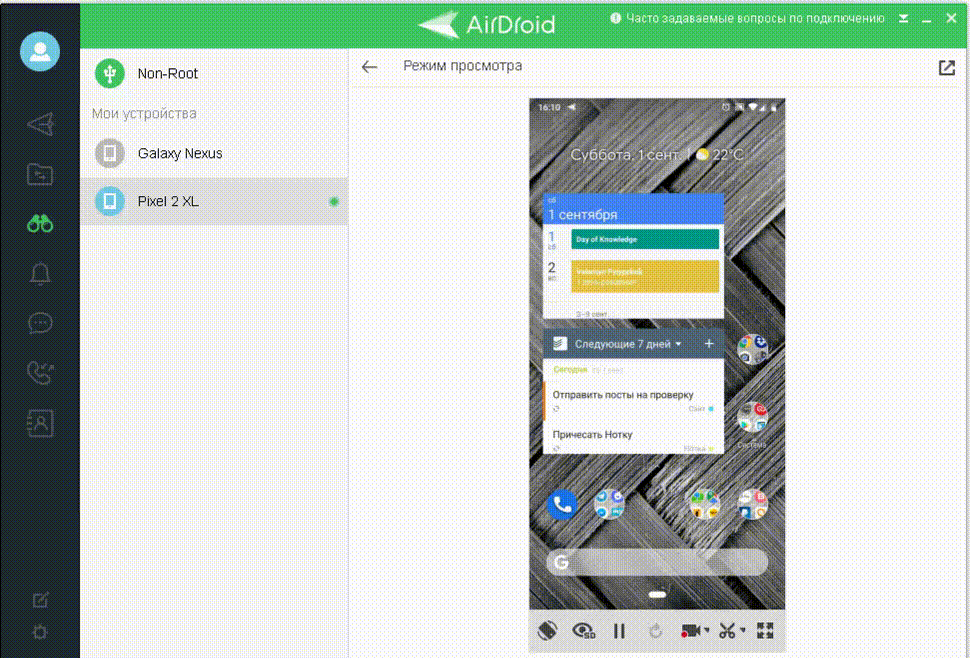
Task: Go back with the left arrow
Action: click(369, 67)
